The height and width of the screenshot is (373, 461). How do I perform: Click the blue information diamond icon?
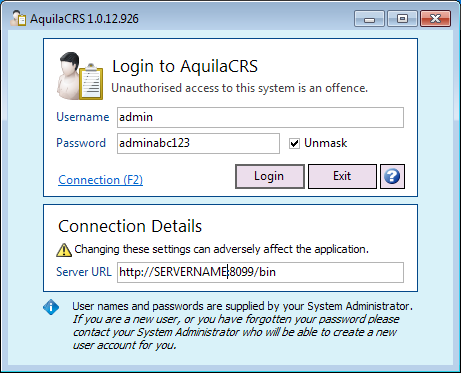[x=51, y=307]
